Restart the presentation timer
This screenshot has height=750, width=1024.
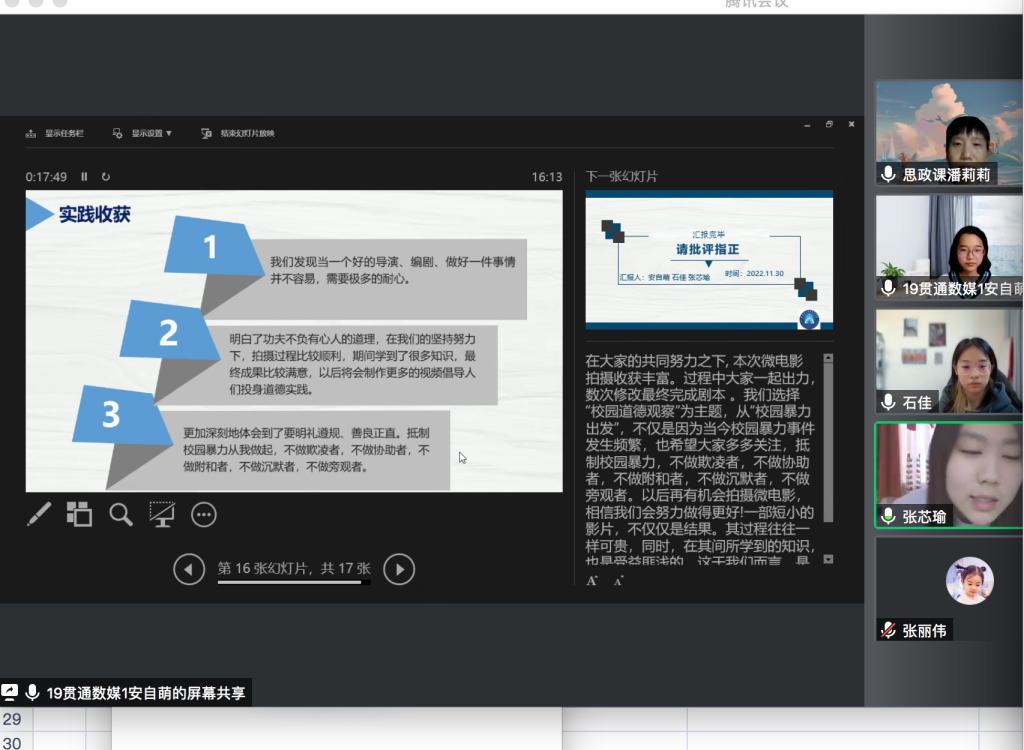click(106, 177)
